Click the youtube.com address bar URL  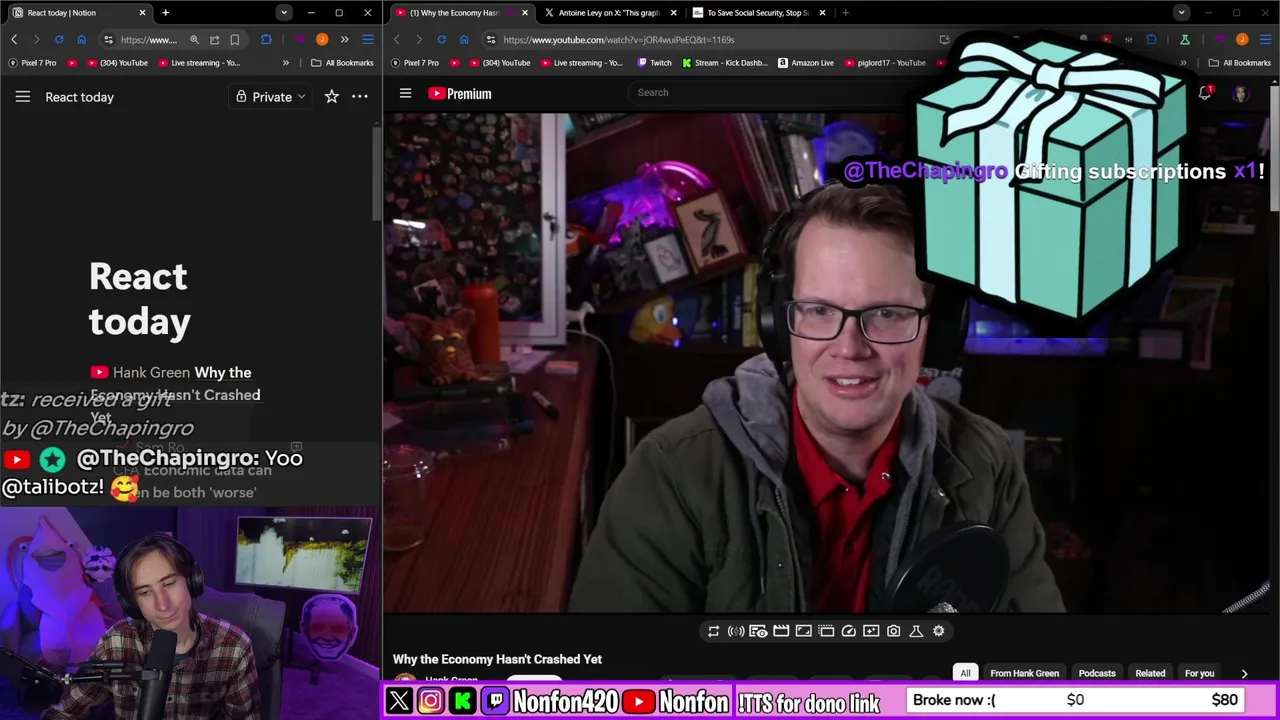tap(618, 40)
